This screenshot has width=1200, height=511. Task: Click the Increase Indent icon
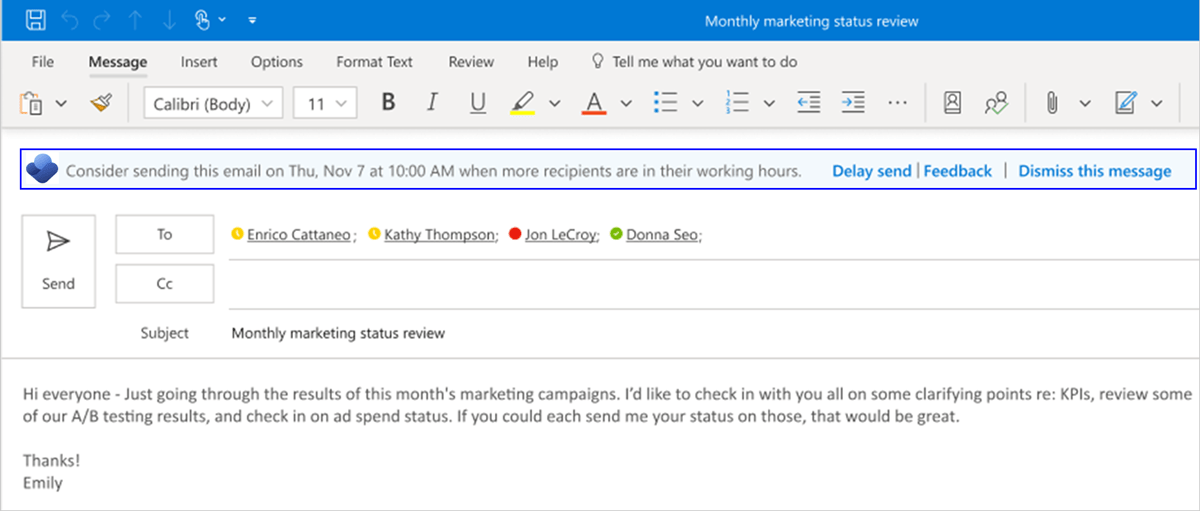tap(852, 103)
